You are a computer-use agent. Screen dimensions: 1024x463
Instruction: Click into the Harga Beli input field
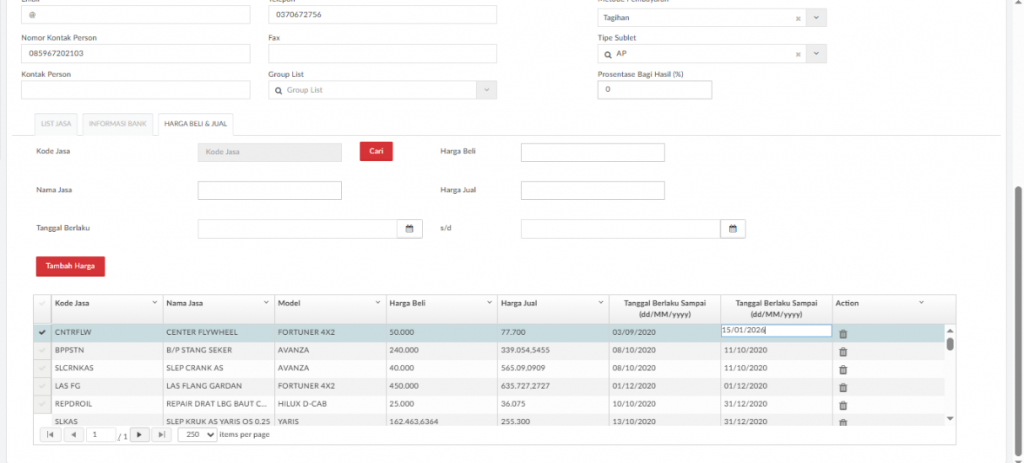tap(593, 152)
